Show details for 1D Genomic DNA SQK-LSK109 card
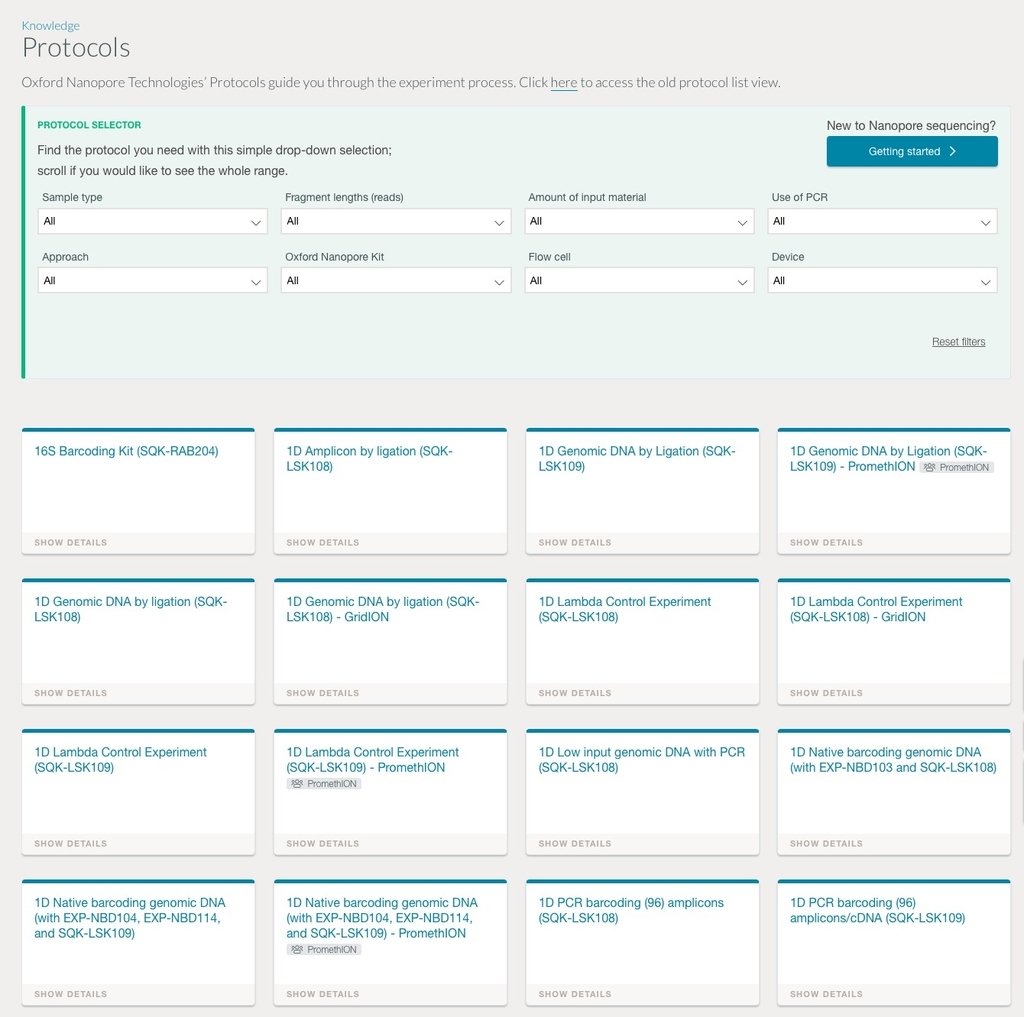 tap(575, 543)
